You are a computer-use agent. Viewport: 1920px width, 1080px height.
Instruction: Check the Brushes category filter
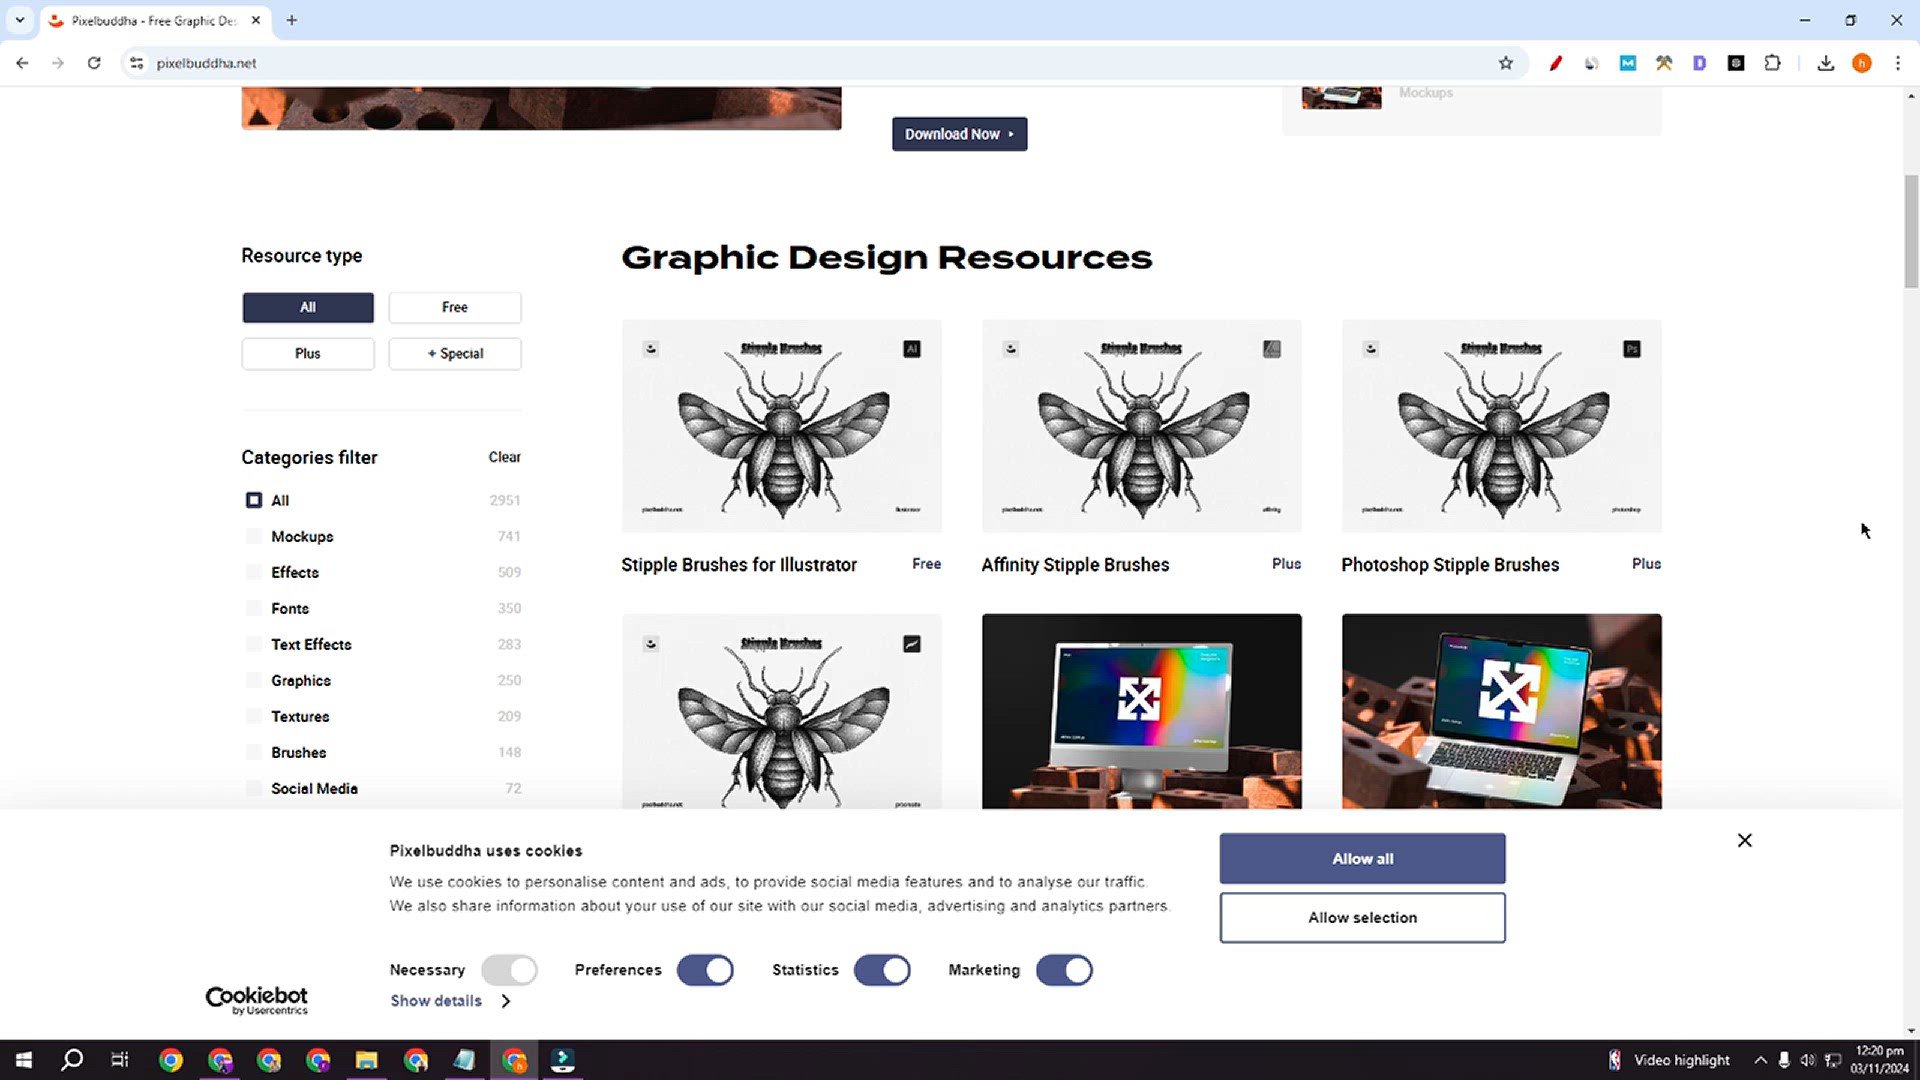tap(254, 752)
